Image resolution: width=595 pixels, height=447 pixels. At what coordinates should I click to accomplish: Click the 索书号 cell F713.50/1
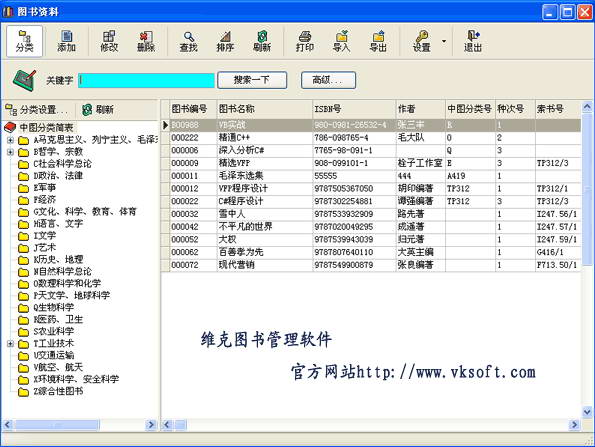click(x=557, y=265)
